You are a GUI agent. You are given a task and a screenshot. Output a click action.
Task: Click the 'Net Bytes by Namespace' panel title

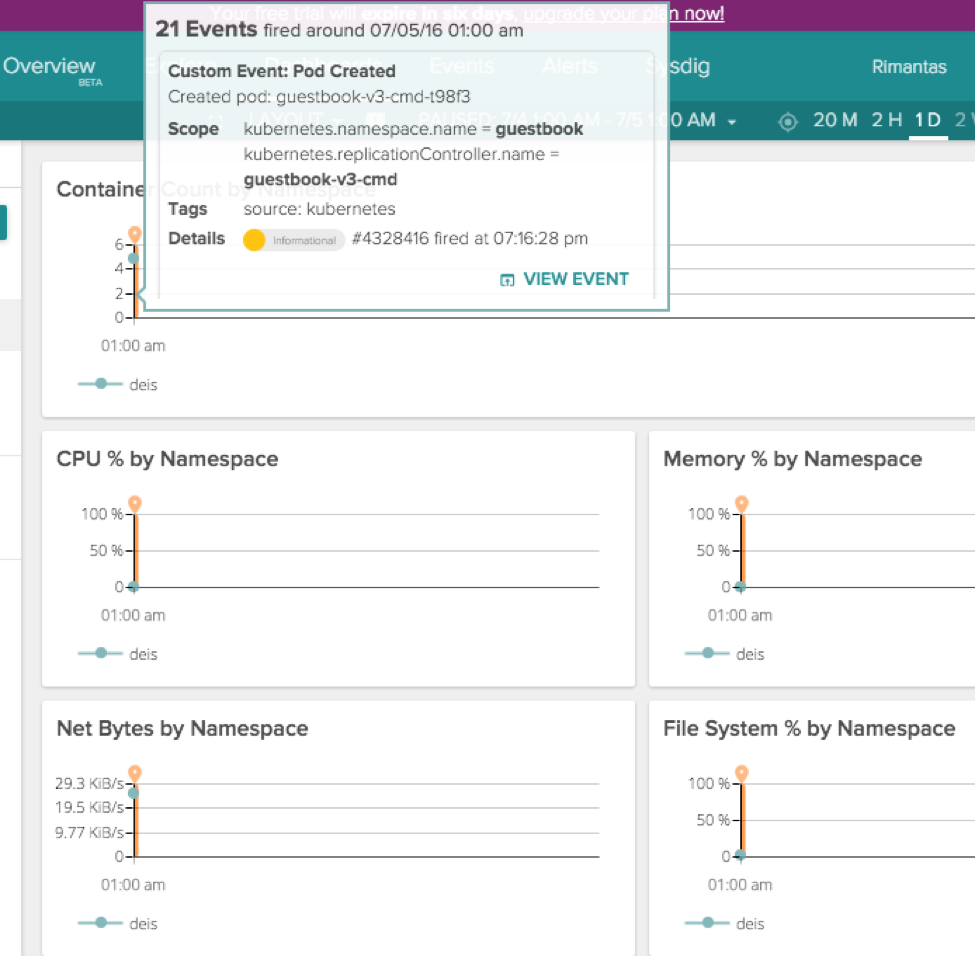point(182,728)
